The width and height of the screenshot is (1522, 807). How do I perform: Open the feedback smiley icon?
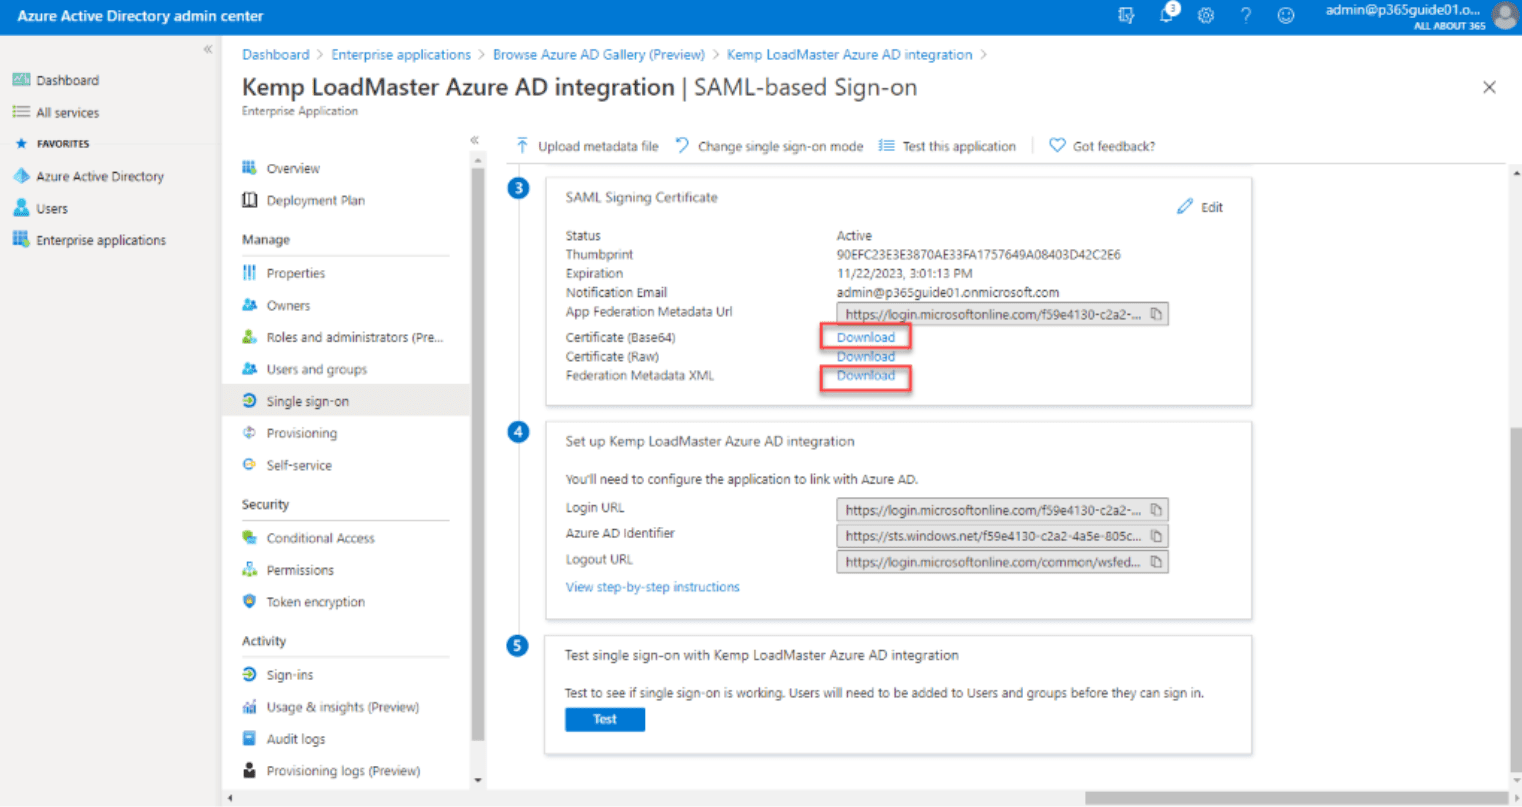point(1286,16)
